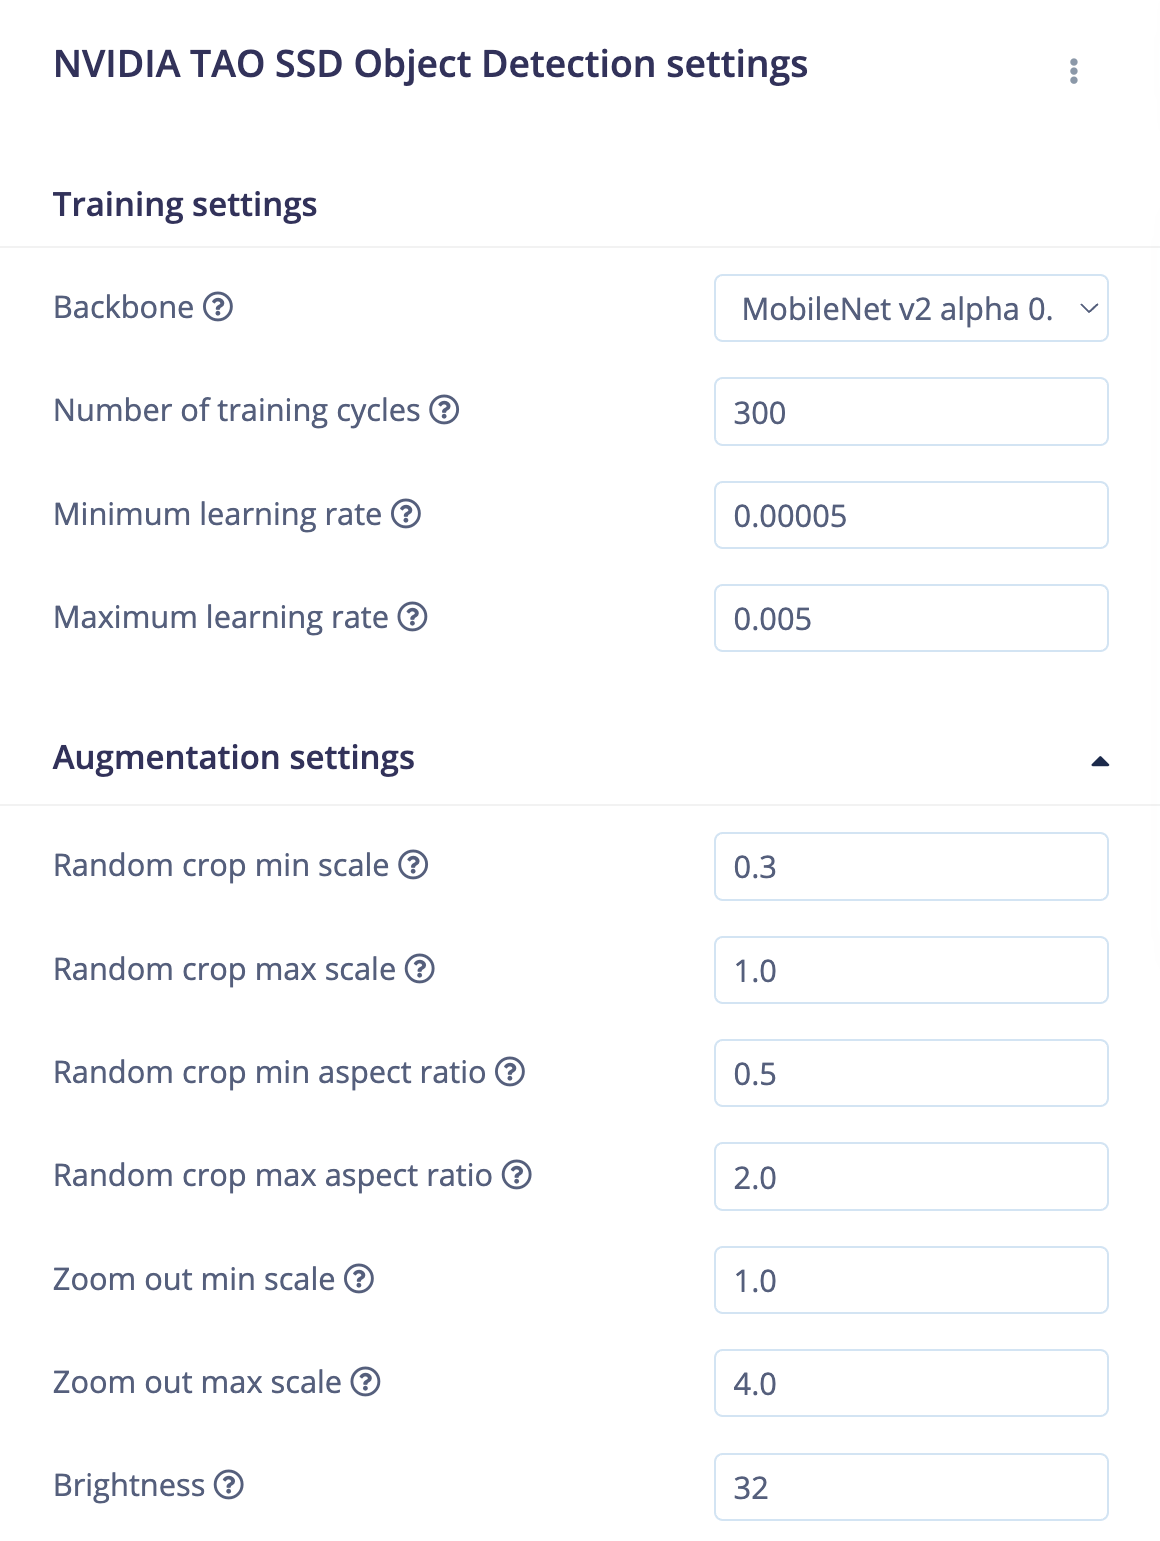Click the Random crop min scale field
This screenshot has height=1541, width=1160.
click(x=911, y=866)
